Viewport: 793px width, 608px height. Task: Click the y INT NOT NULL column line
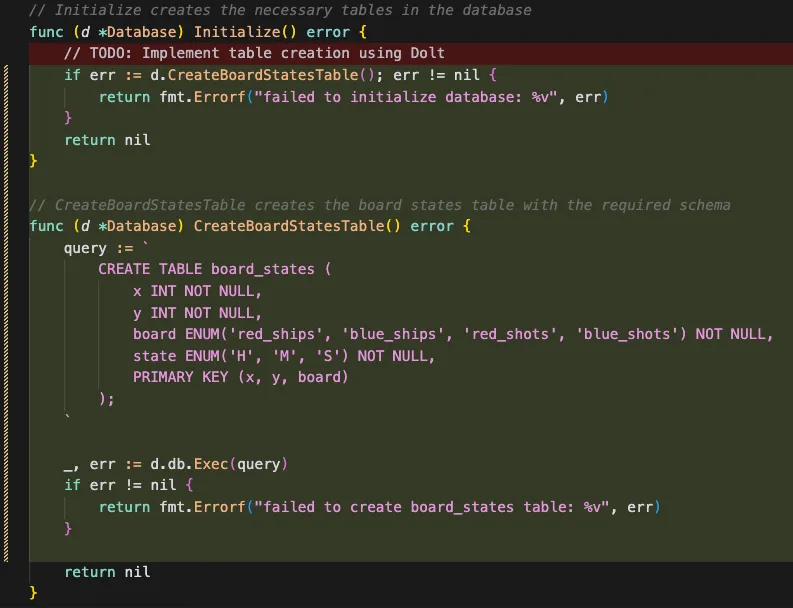click(197, 313)
